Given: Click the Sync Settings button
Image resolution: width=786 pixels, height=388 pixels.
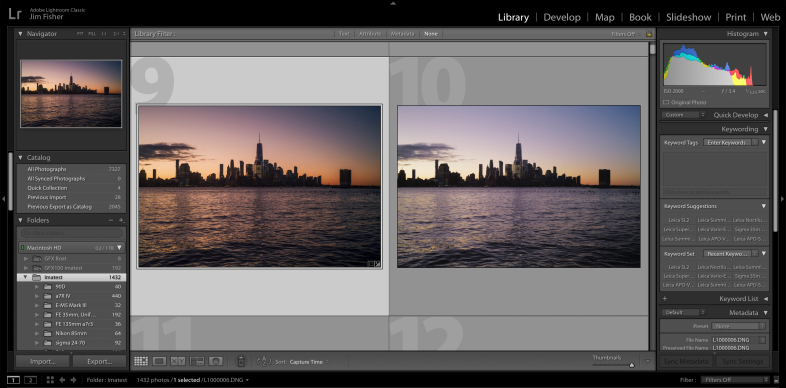Looking at the screenshot, I should [742, 361].
